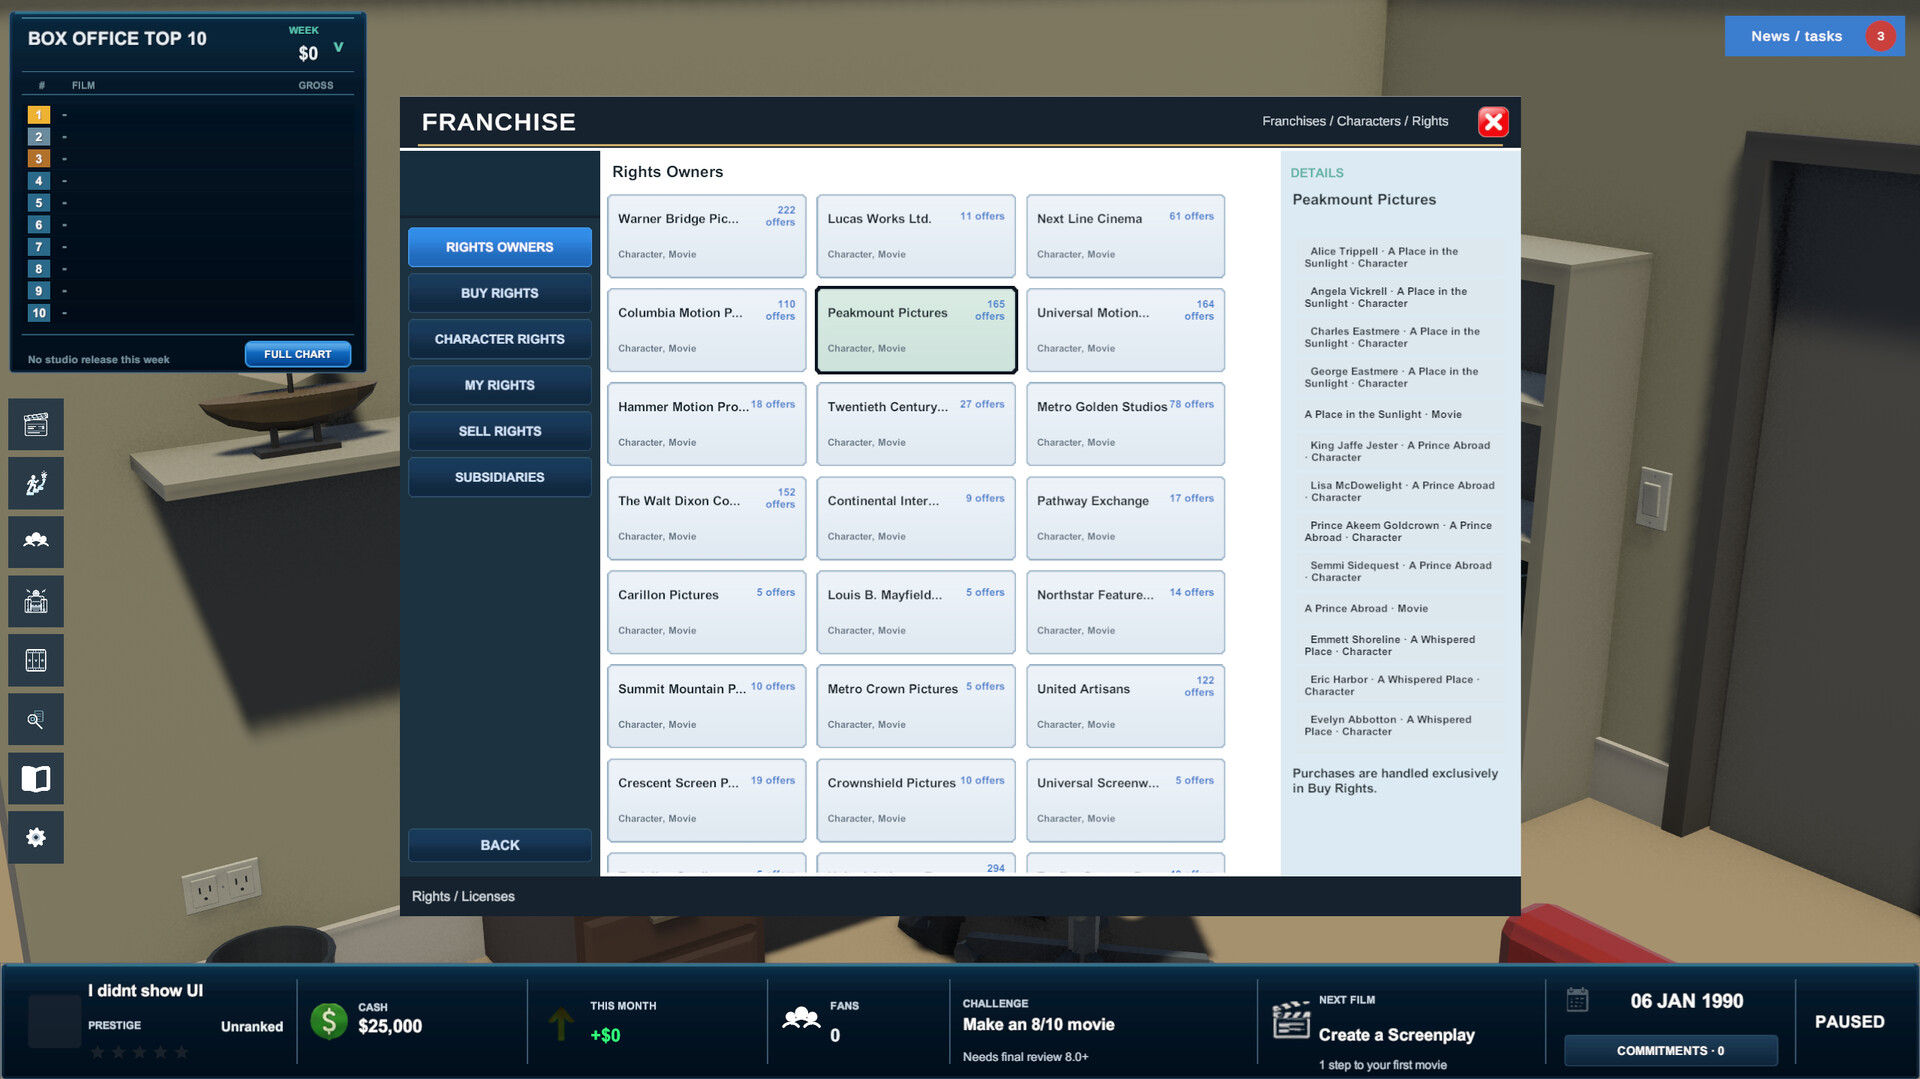
Task: Open the Character Rights menu item
Action: point(499,339)
